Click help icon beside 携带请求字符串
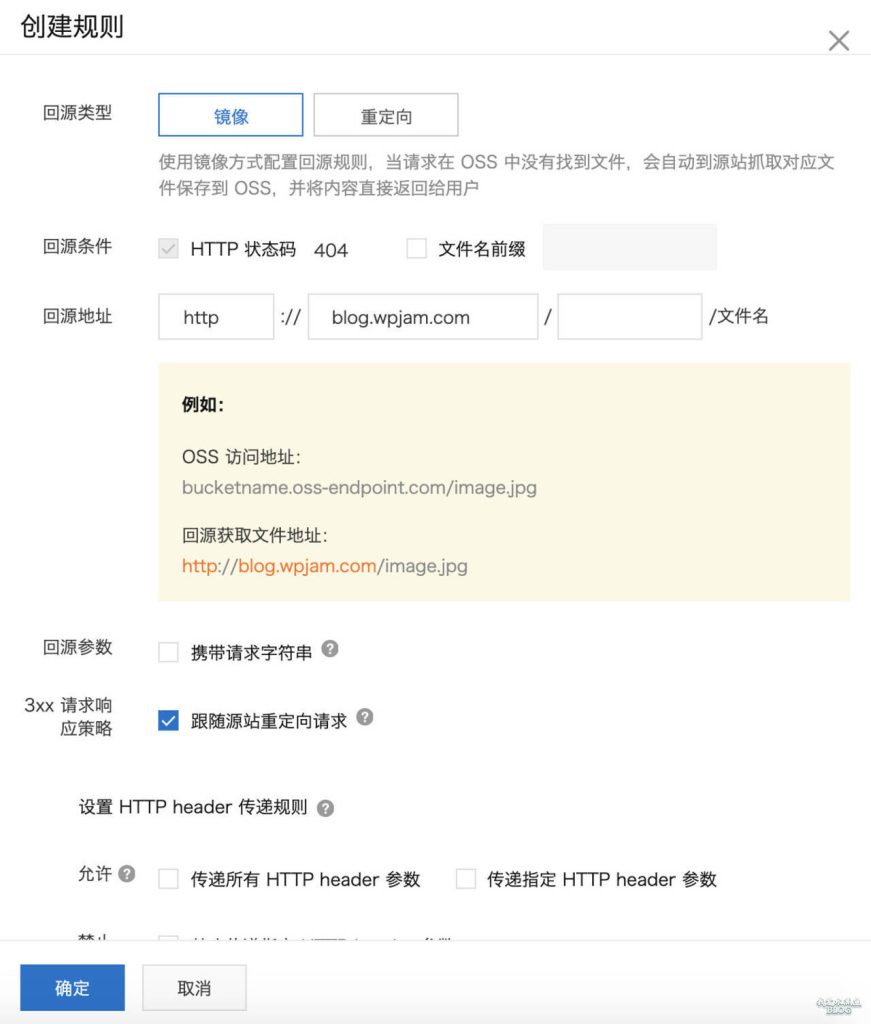871x1024 pixels. 330,649
